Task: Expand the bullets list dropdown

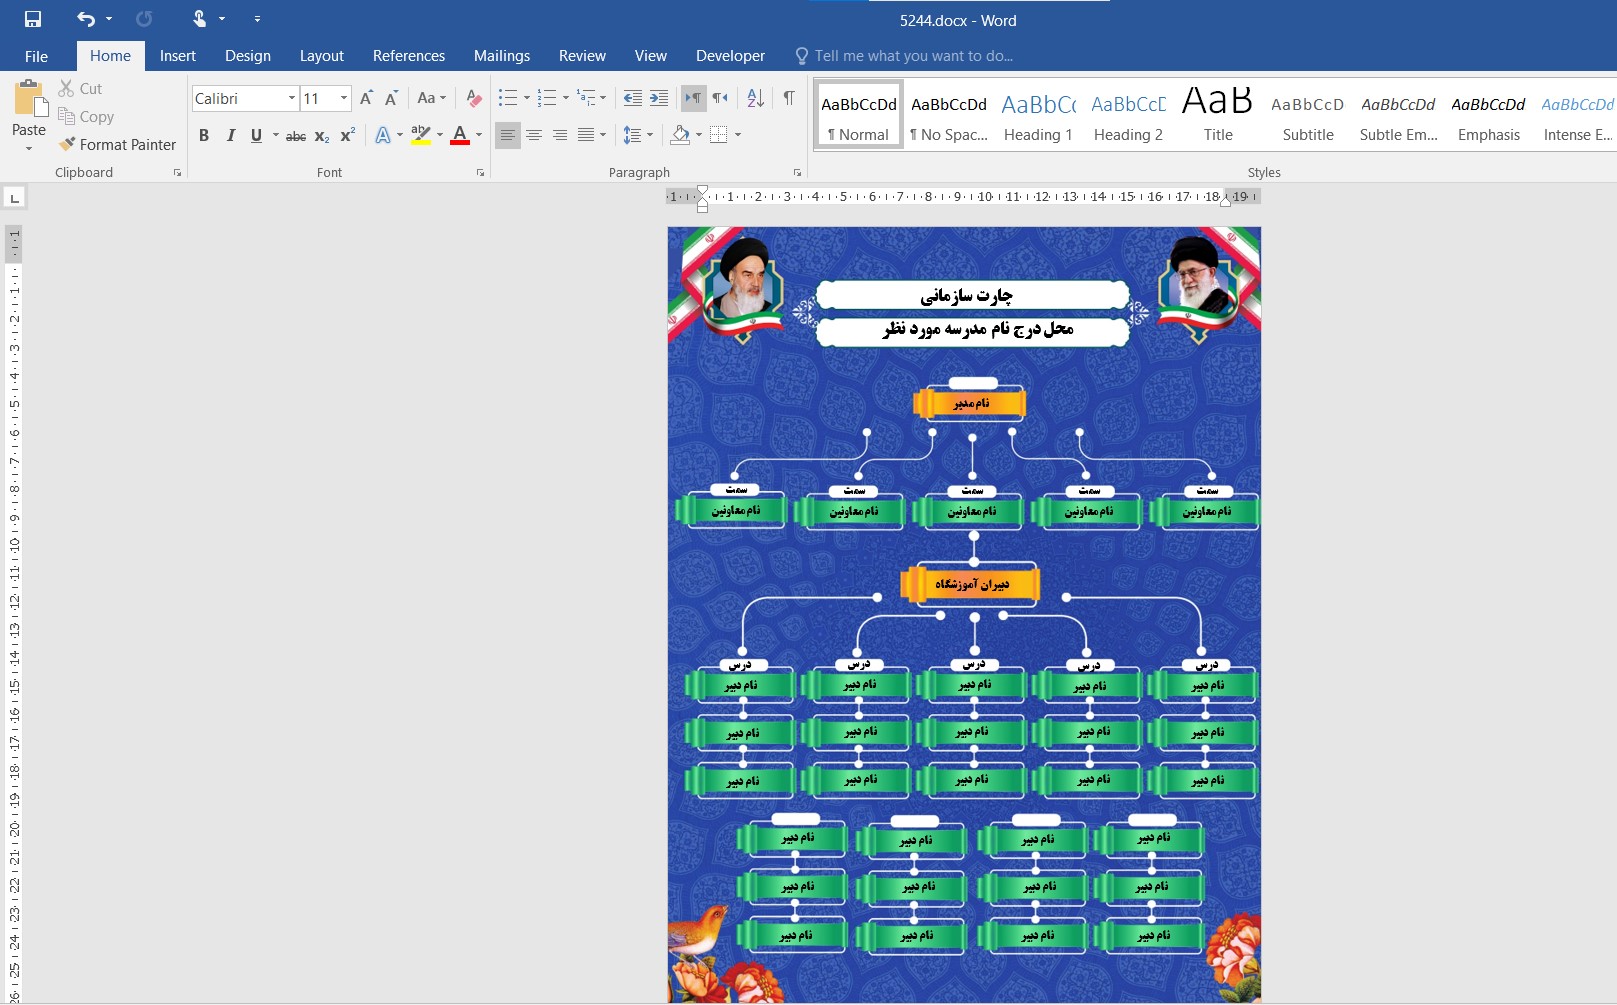Action: pyautogui.click(x=526, y=98)
